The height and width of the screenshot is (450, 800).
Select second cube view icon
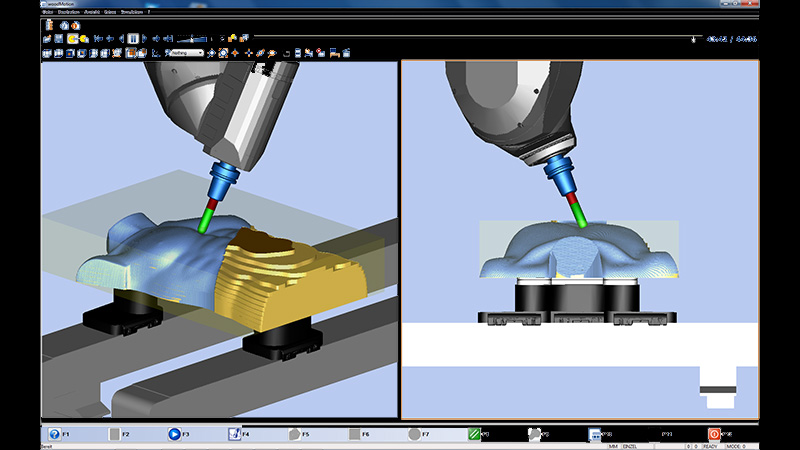(x=59, y=53)
